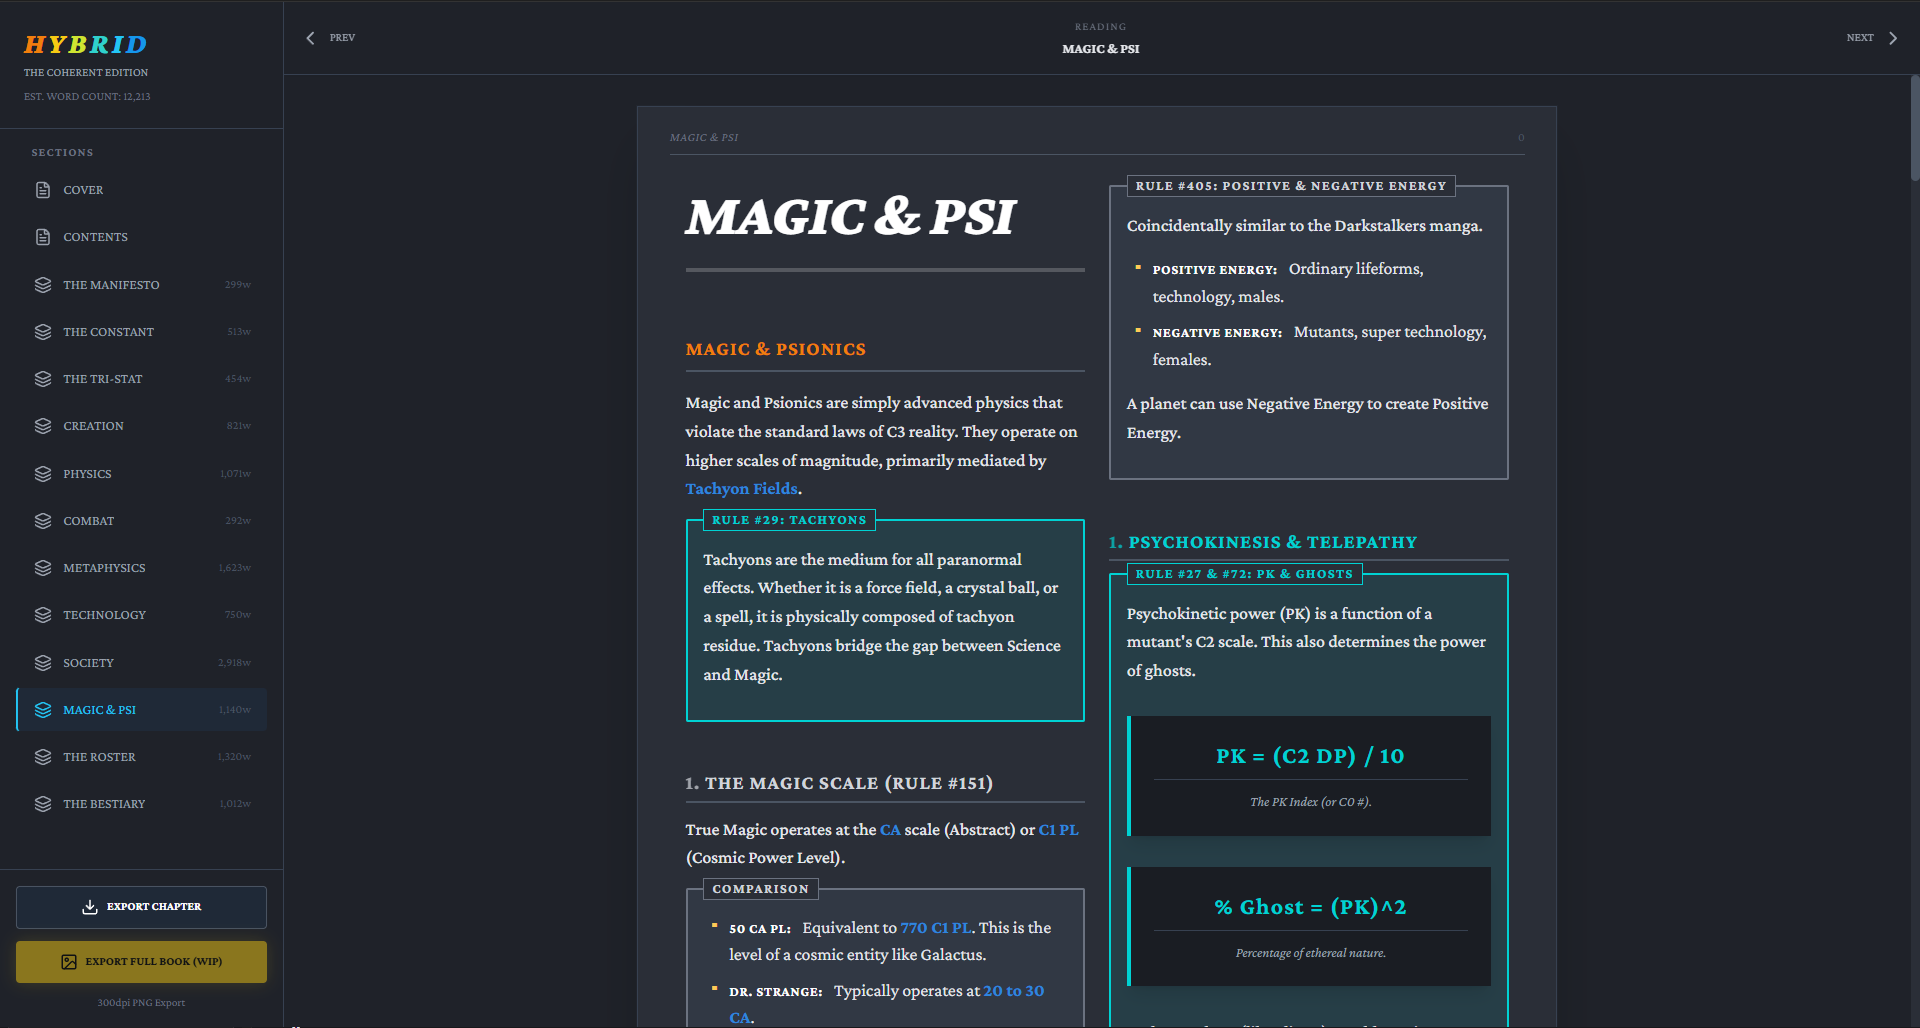The height and width of the screenshot is (1028, 1920).
Task: Click the image icon on Export Full Book
Action: (x=69, y=962)
